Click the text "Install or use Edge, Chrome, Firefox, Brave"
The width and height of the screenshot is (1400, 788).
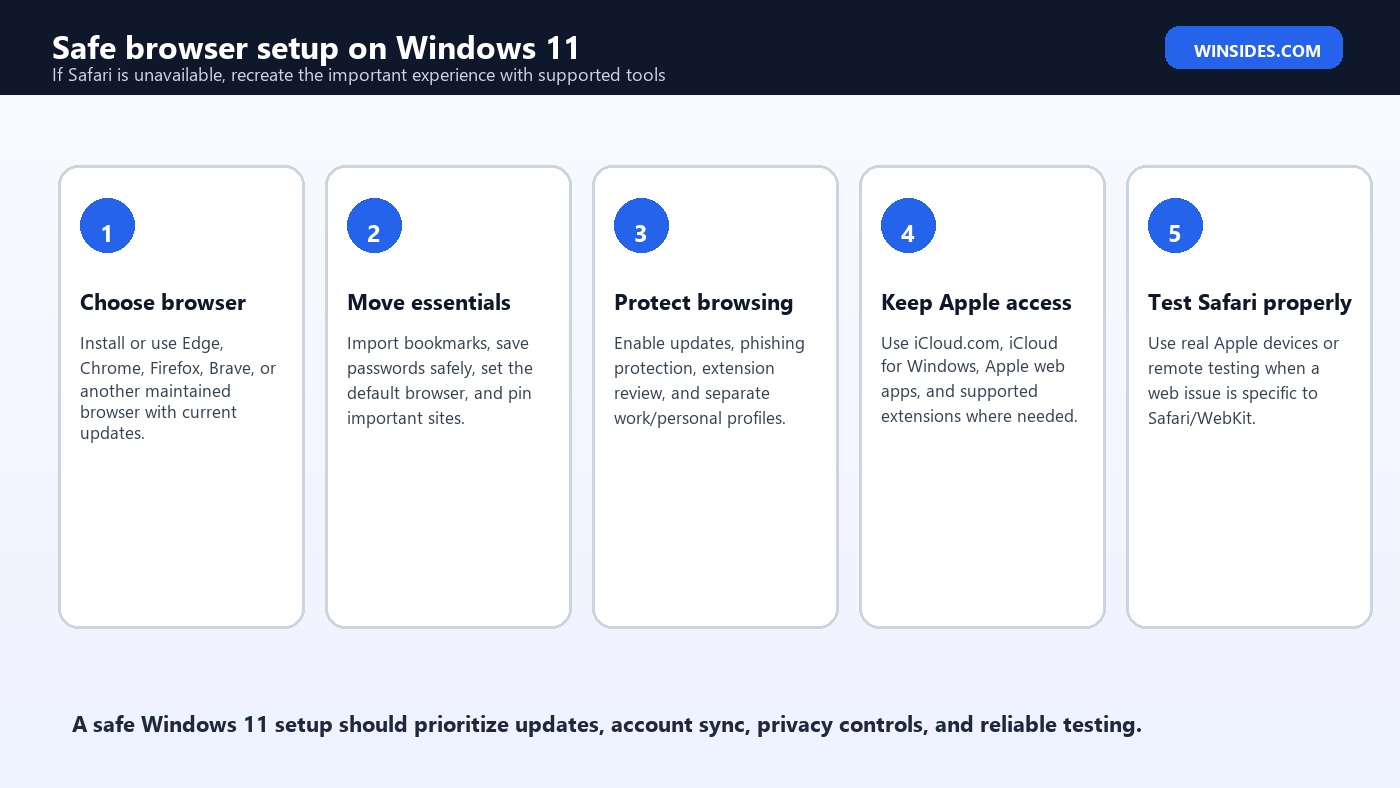tap(178, 388)
